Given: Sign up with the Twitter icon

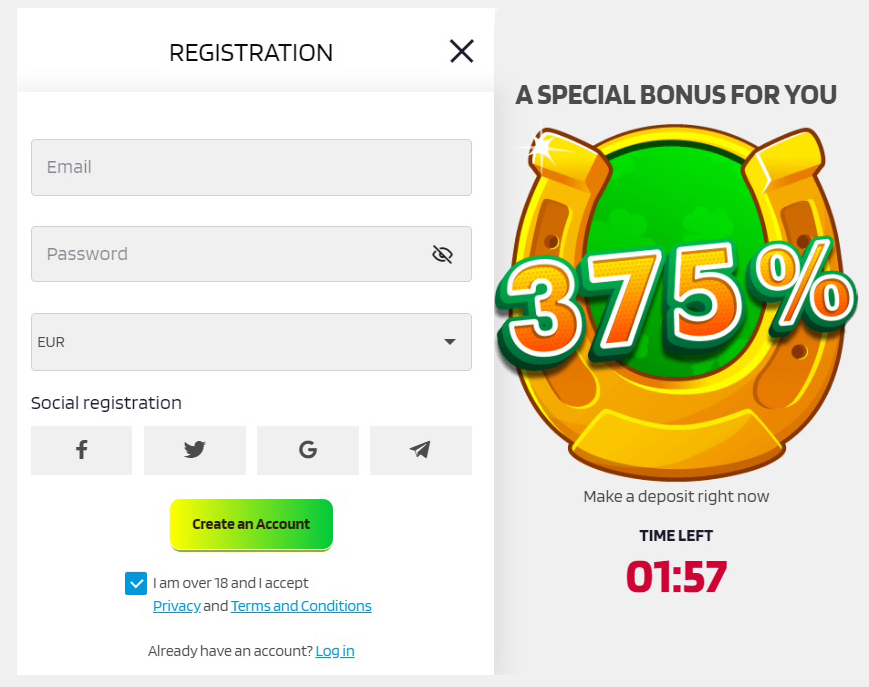Looking at the screenshot, I should click(x=194, y=450).
